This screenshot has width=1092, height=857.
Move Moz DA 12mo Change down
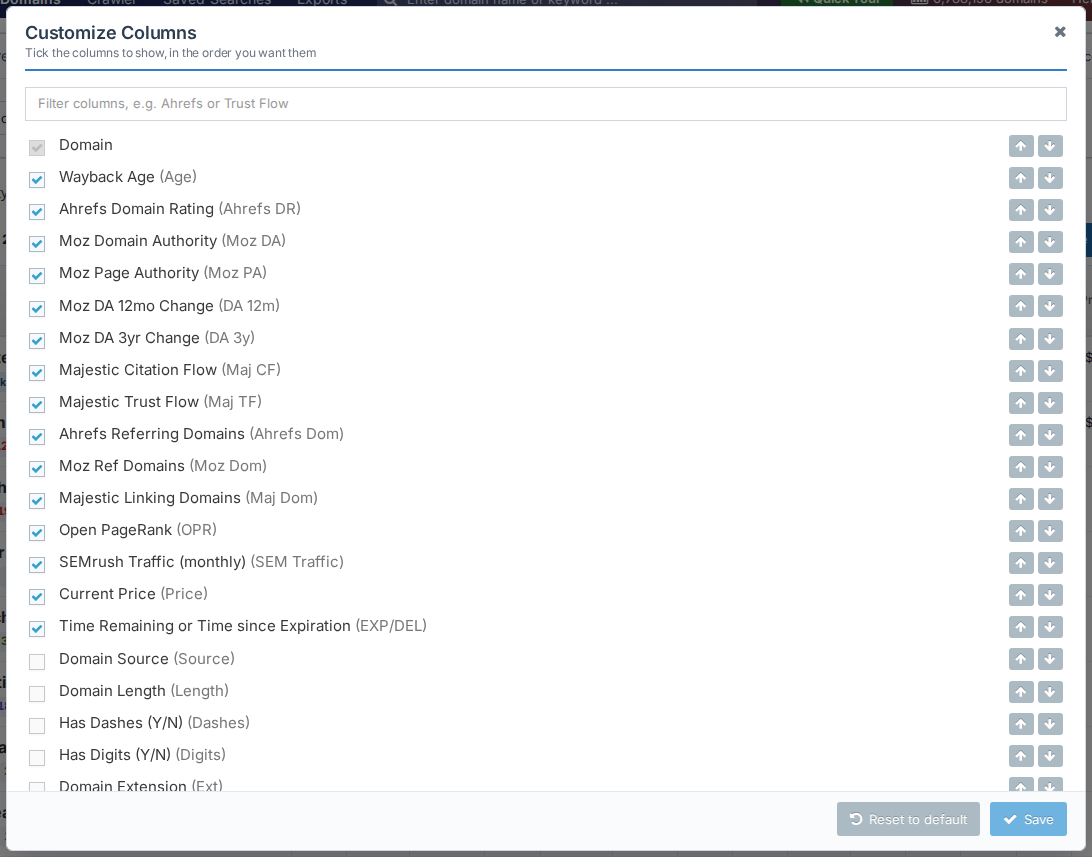(x=1050, y=306)
